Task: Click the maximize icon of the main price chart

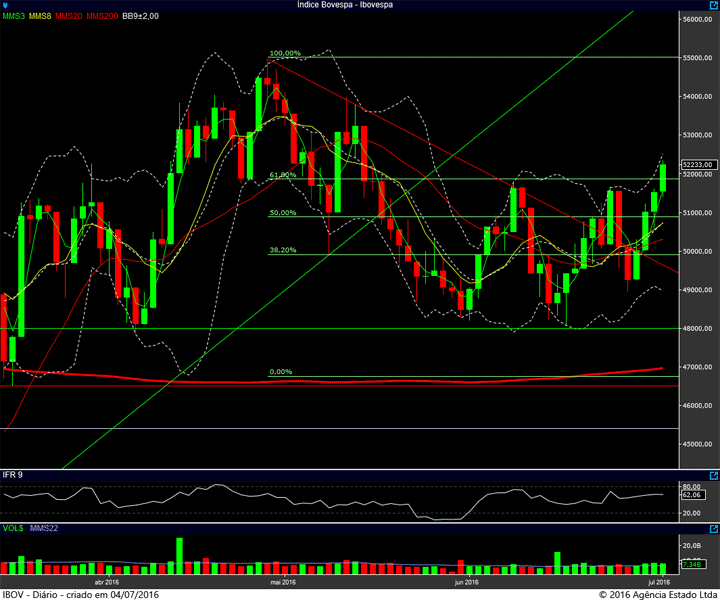Action: click(714, 5)
